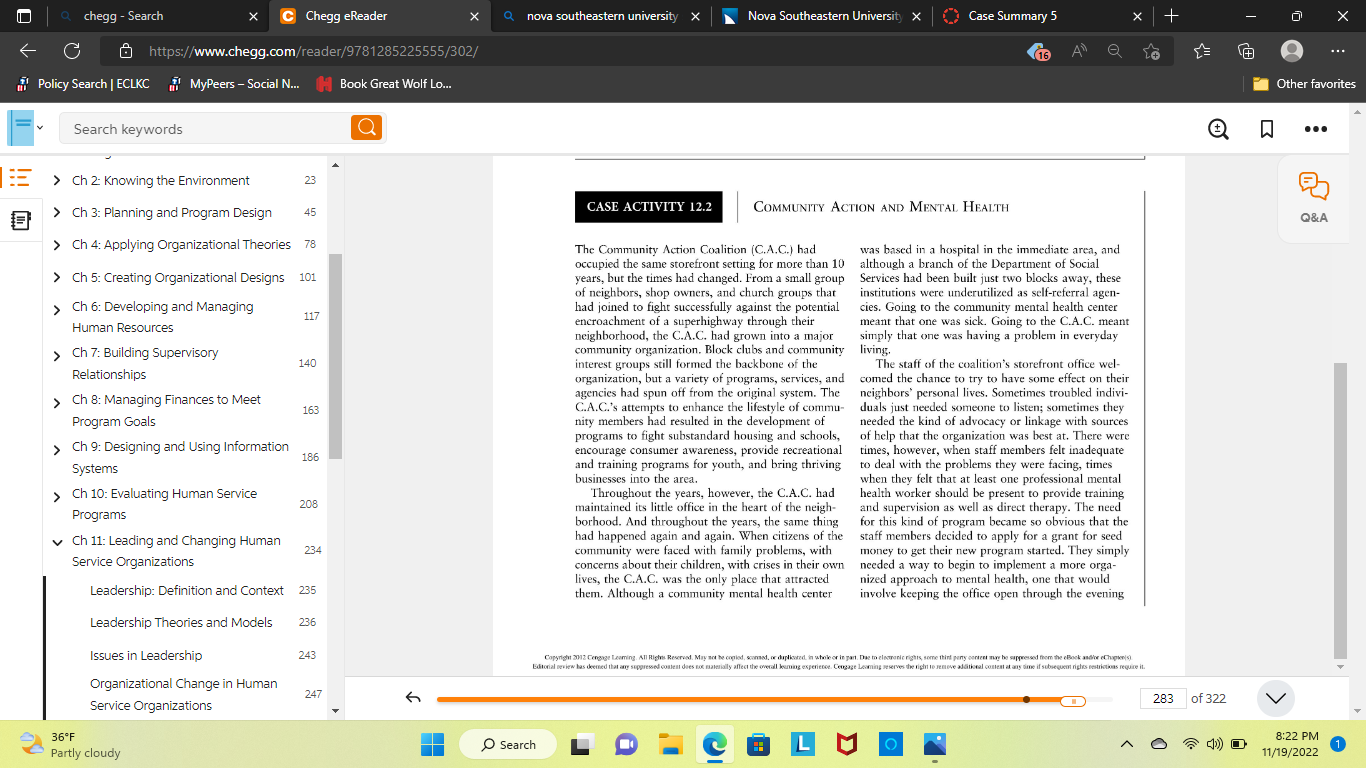Click the table of contents scrollbar
1366x768 pixels.
tap(336, 356)
